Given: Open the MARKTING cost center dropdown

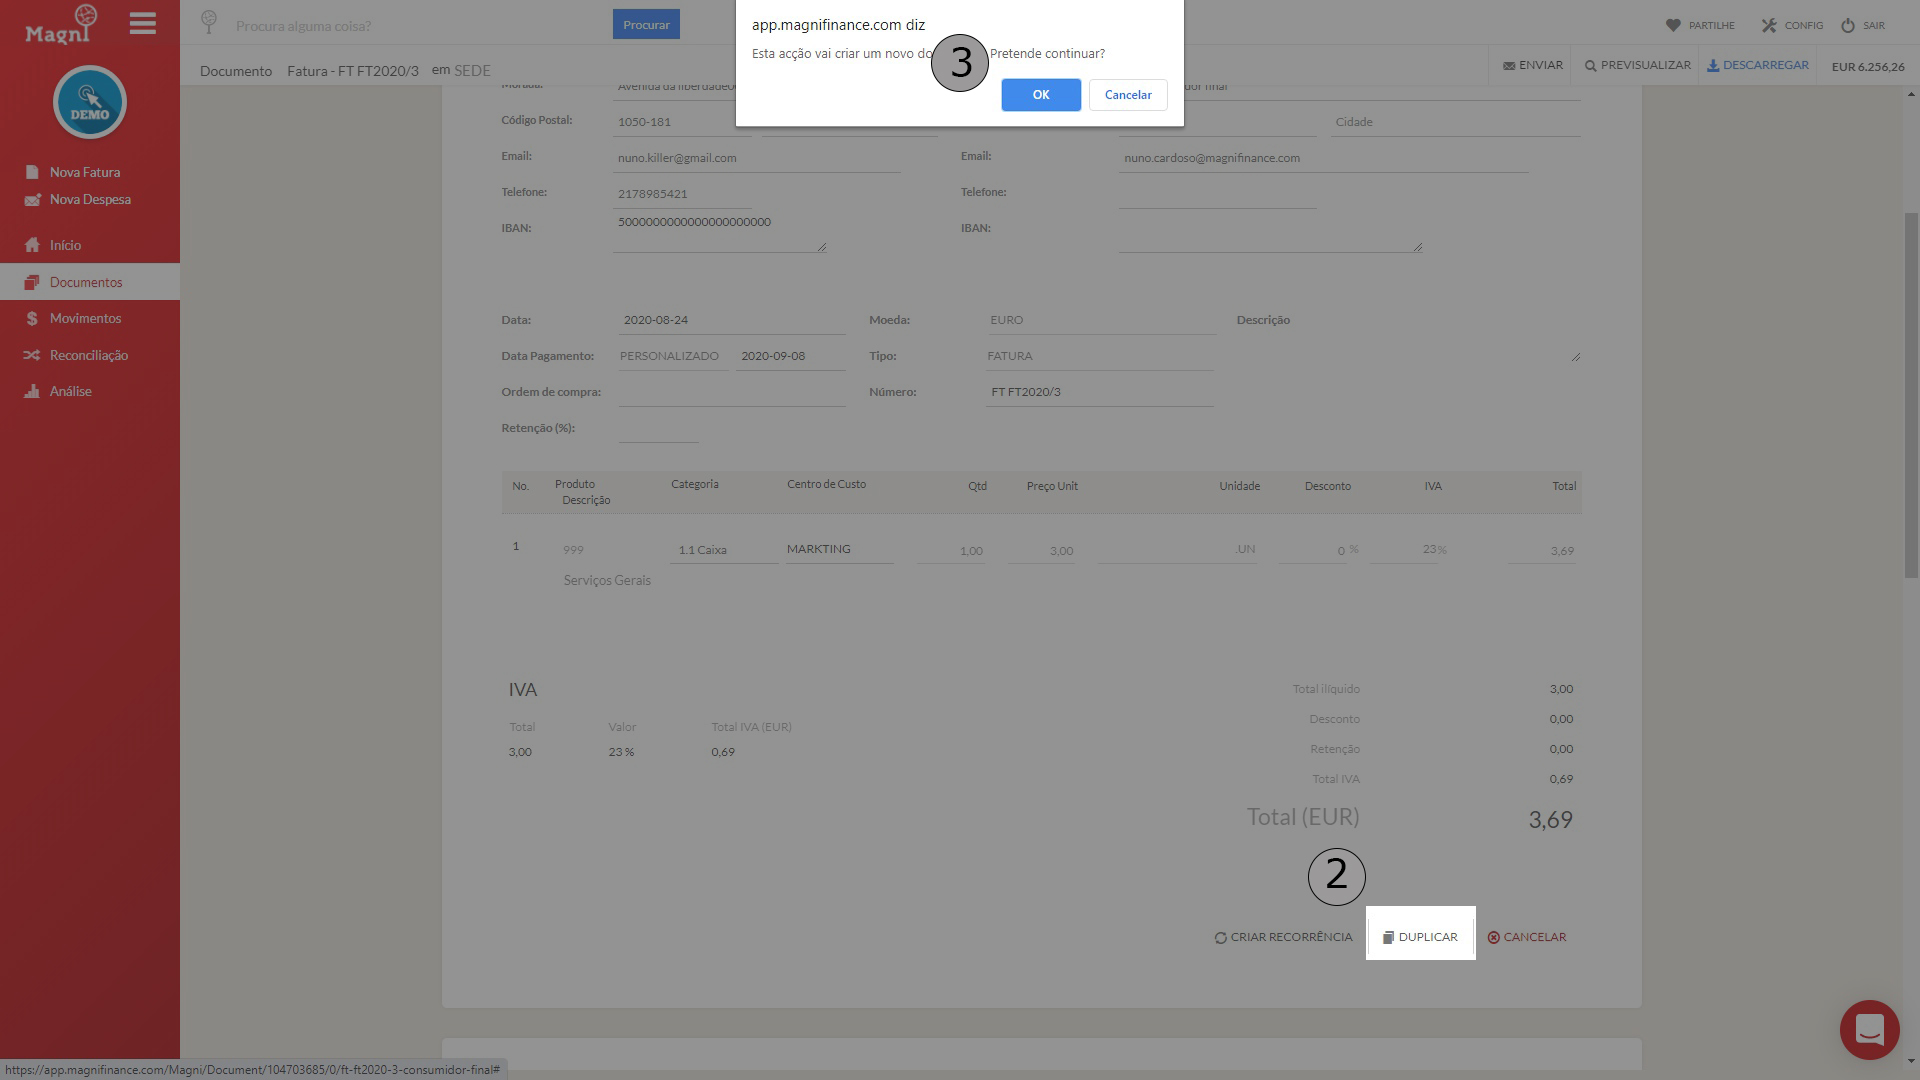Looking at the screenshot, I should (840, 550).
